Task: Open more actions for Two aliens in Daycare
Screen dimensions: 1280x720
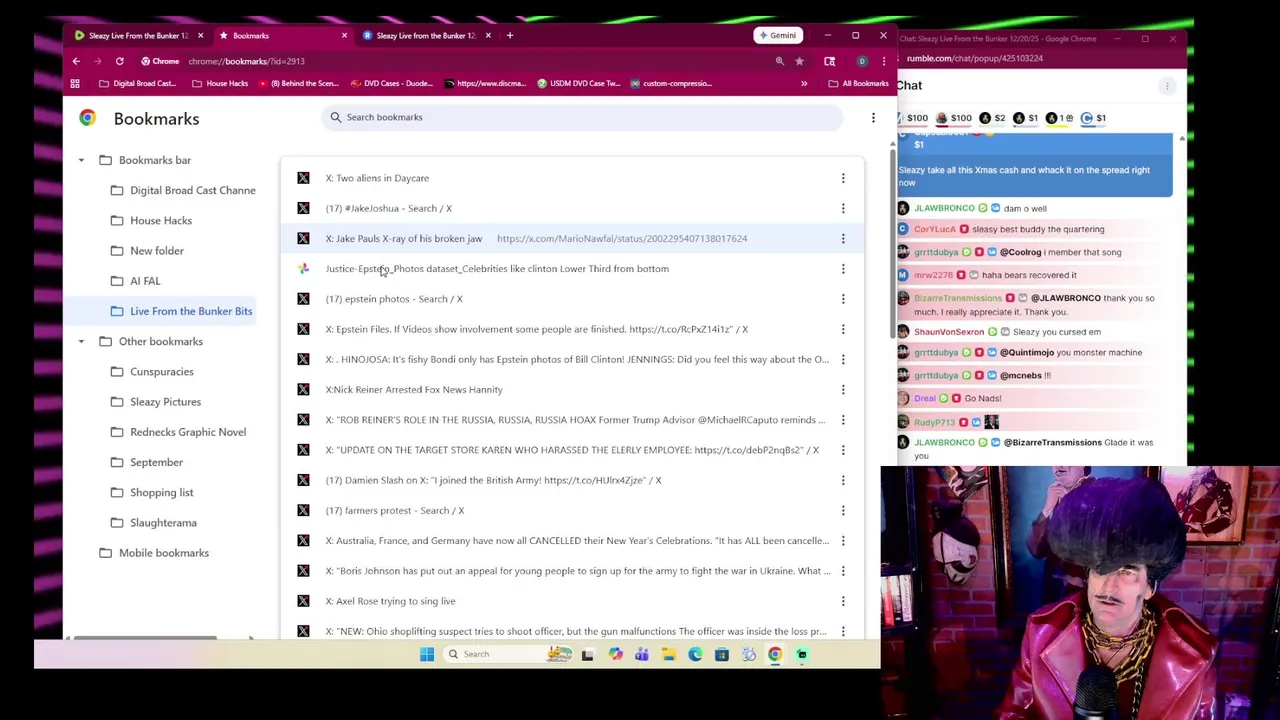Action: tap(843, 178)
